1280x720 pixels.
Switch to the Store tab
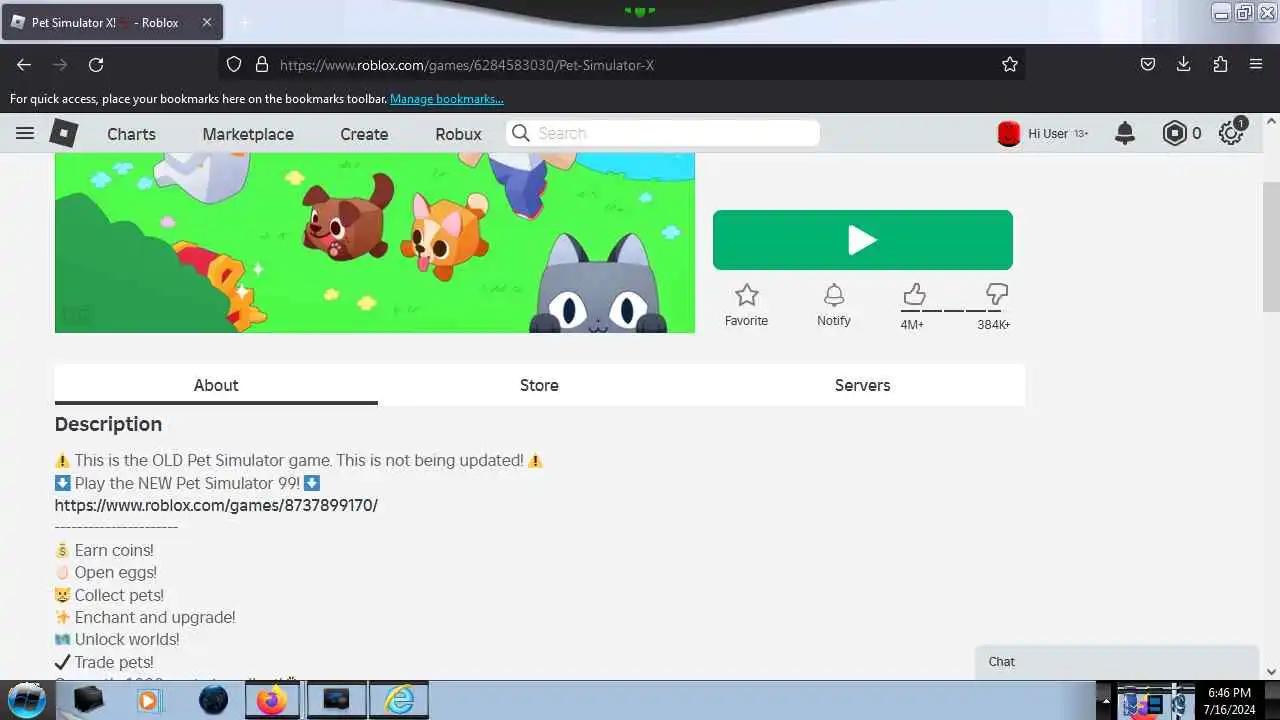coord(539,385)
